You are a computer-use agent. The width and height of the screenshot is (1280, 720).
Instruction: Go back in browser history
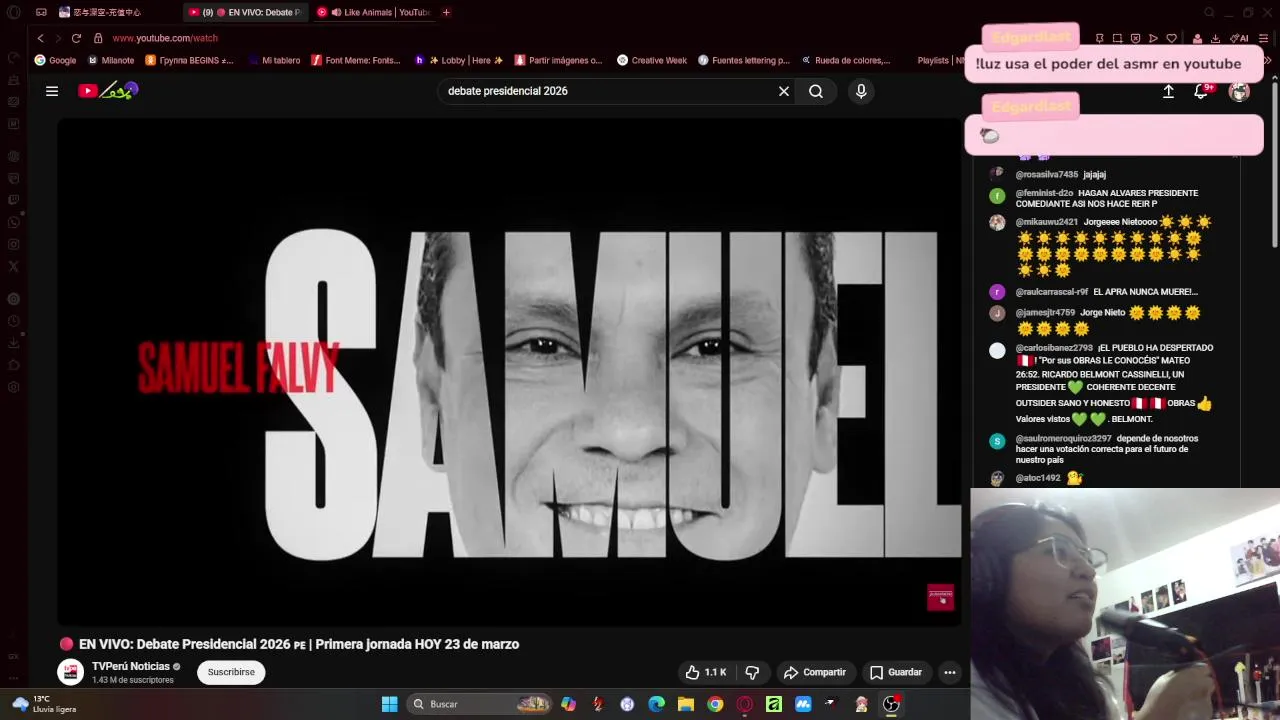pyautogui.click(x=41, y=38)
